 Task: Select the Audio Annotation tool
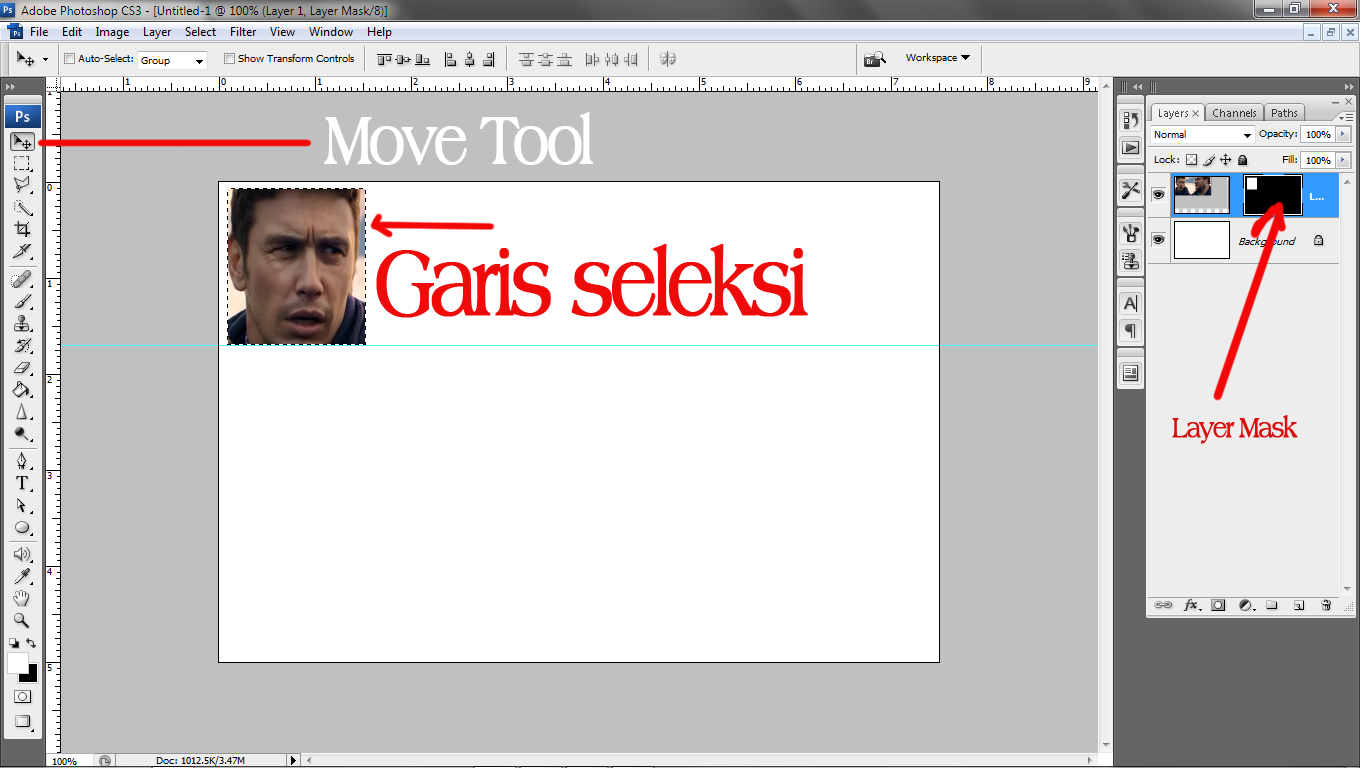coord(22,554)
